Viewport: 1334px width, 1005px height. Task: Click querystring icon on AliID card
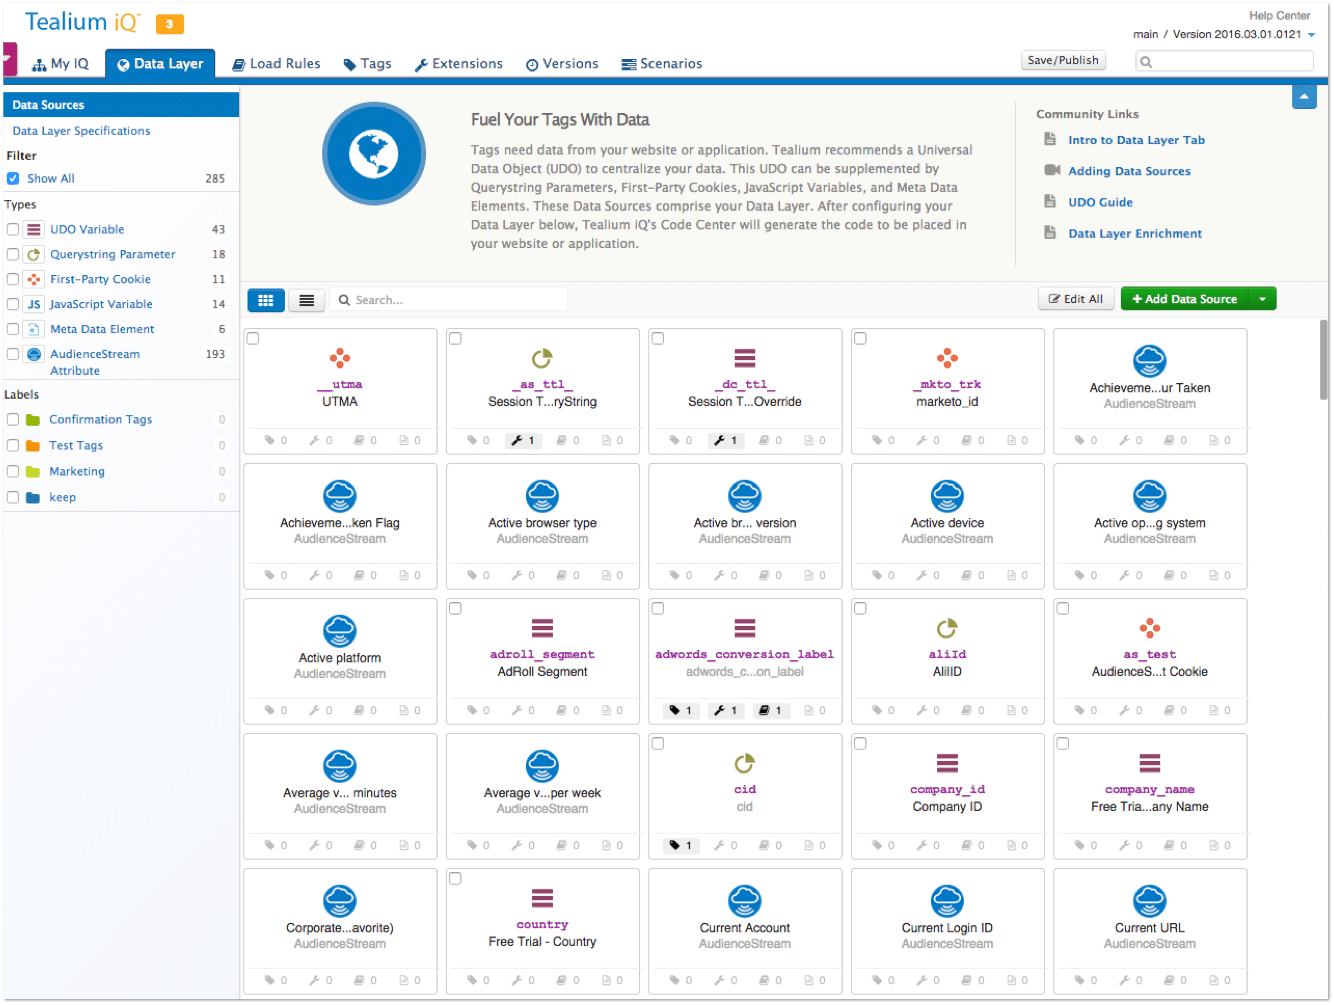(x=947, y=628)
